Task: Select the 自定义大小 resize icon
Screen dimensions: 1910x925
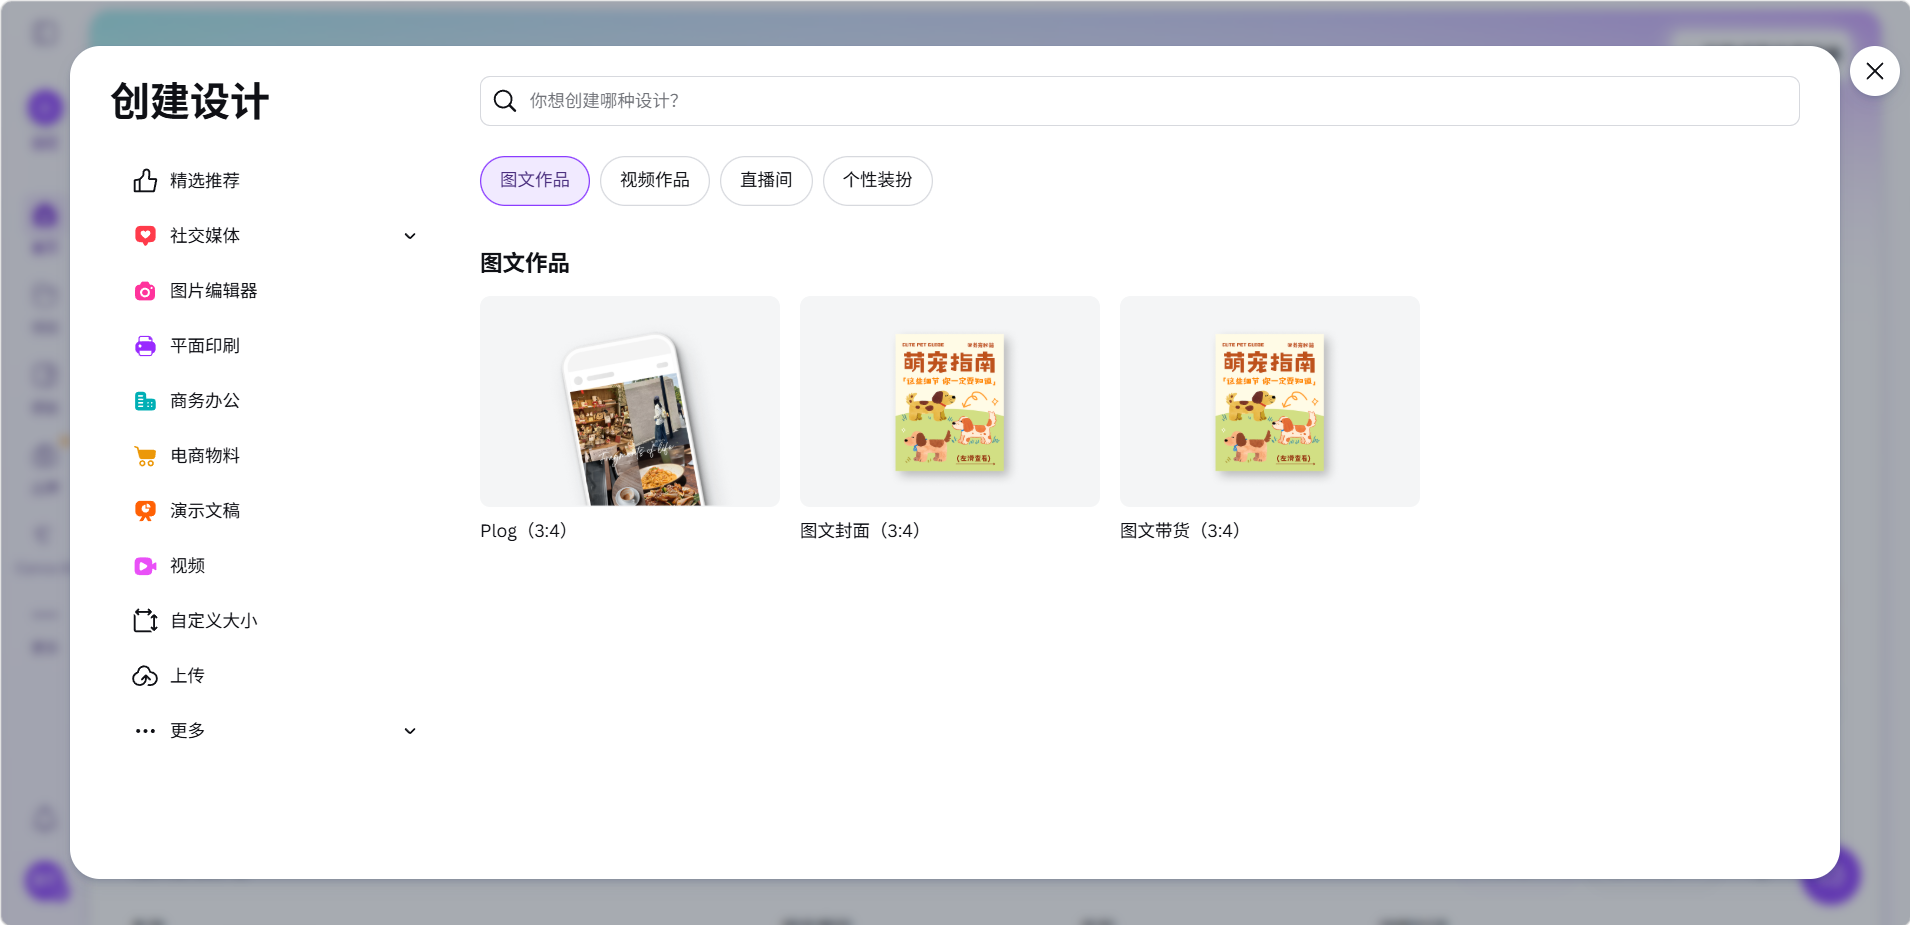Action: [x=145, y=621]
